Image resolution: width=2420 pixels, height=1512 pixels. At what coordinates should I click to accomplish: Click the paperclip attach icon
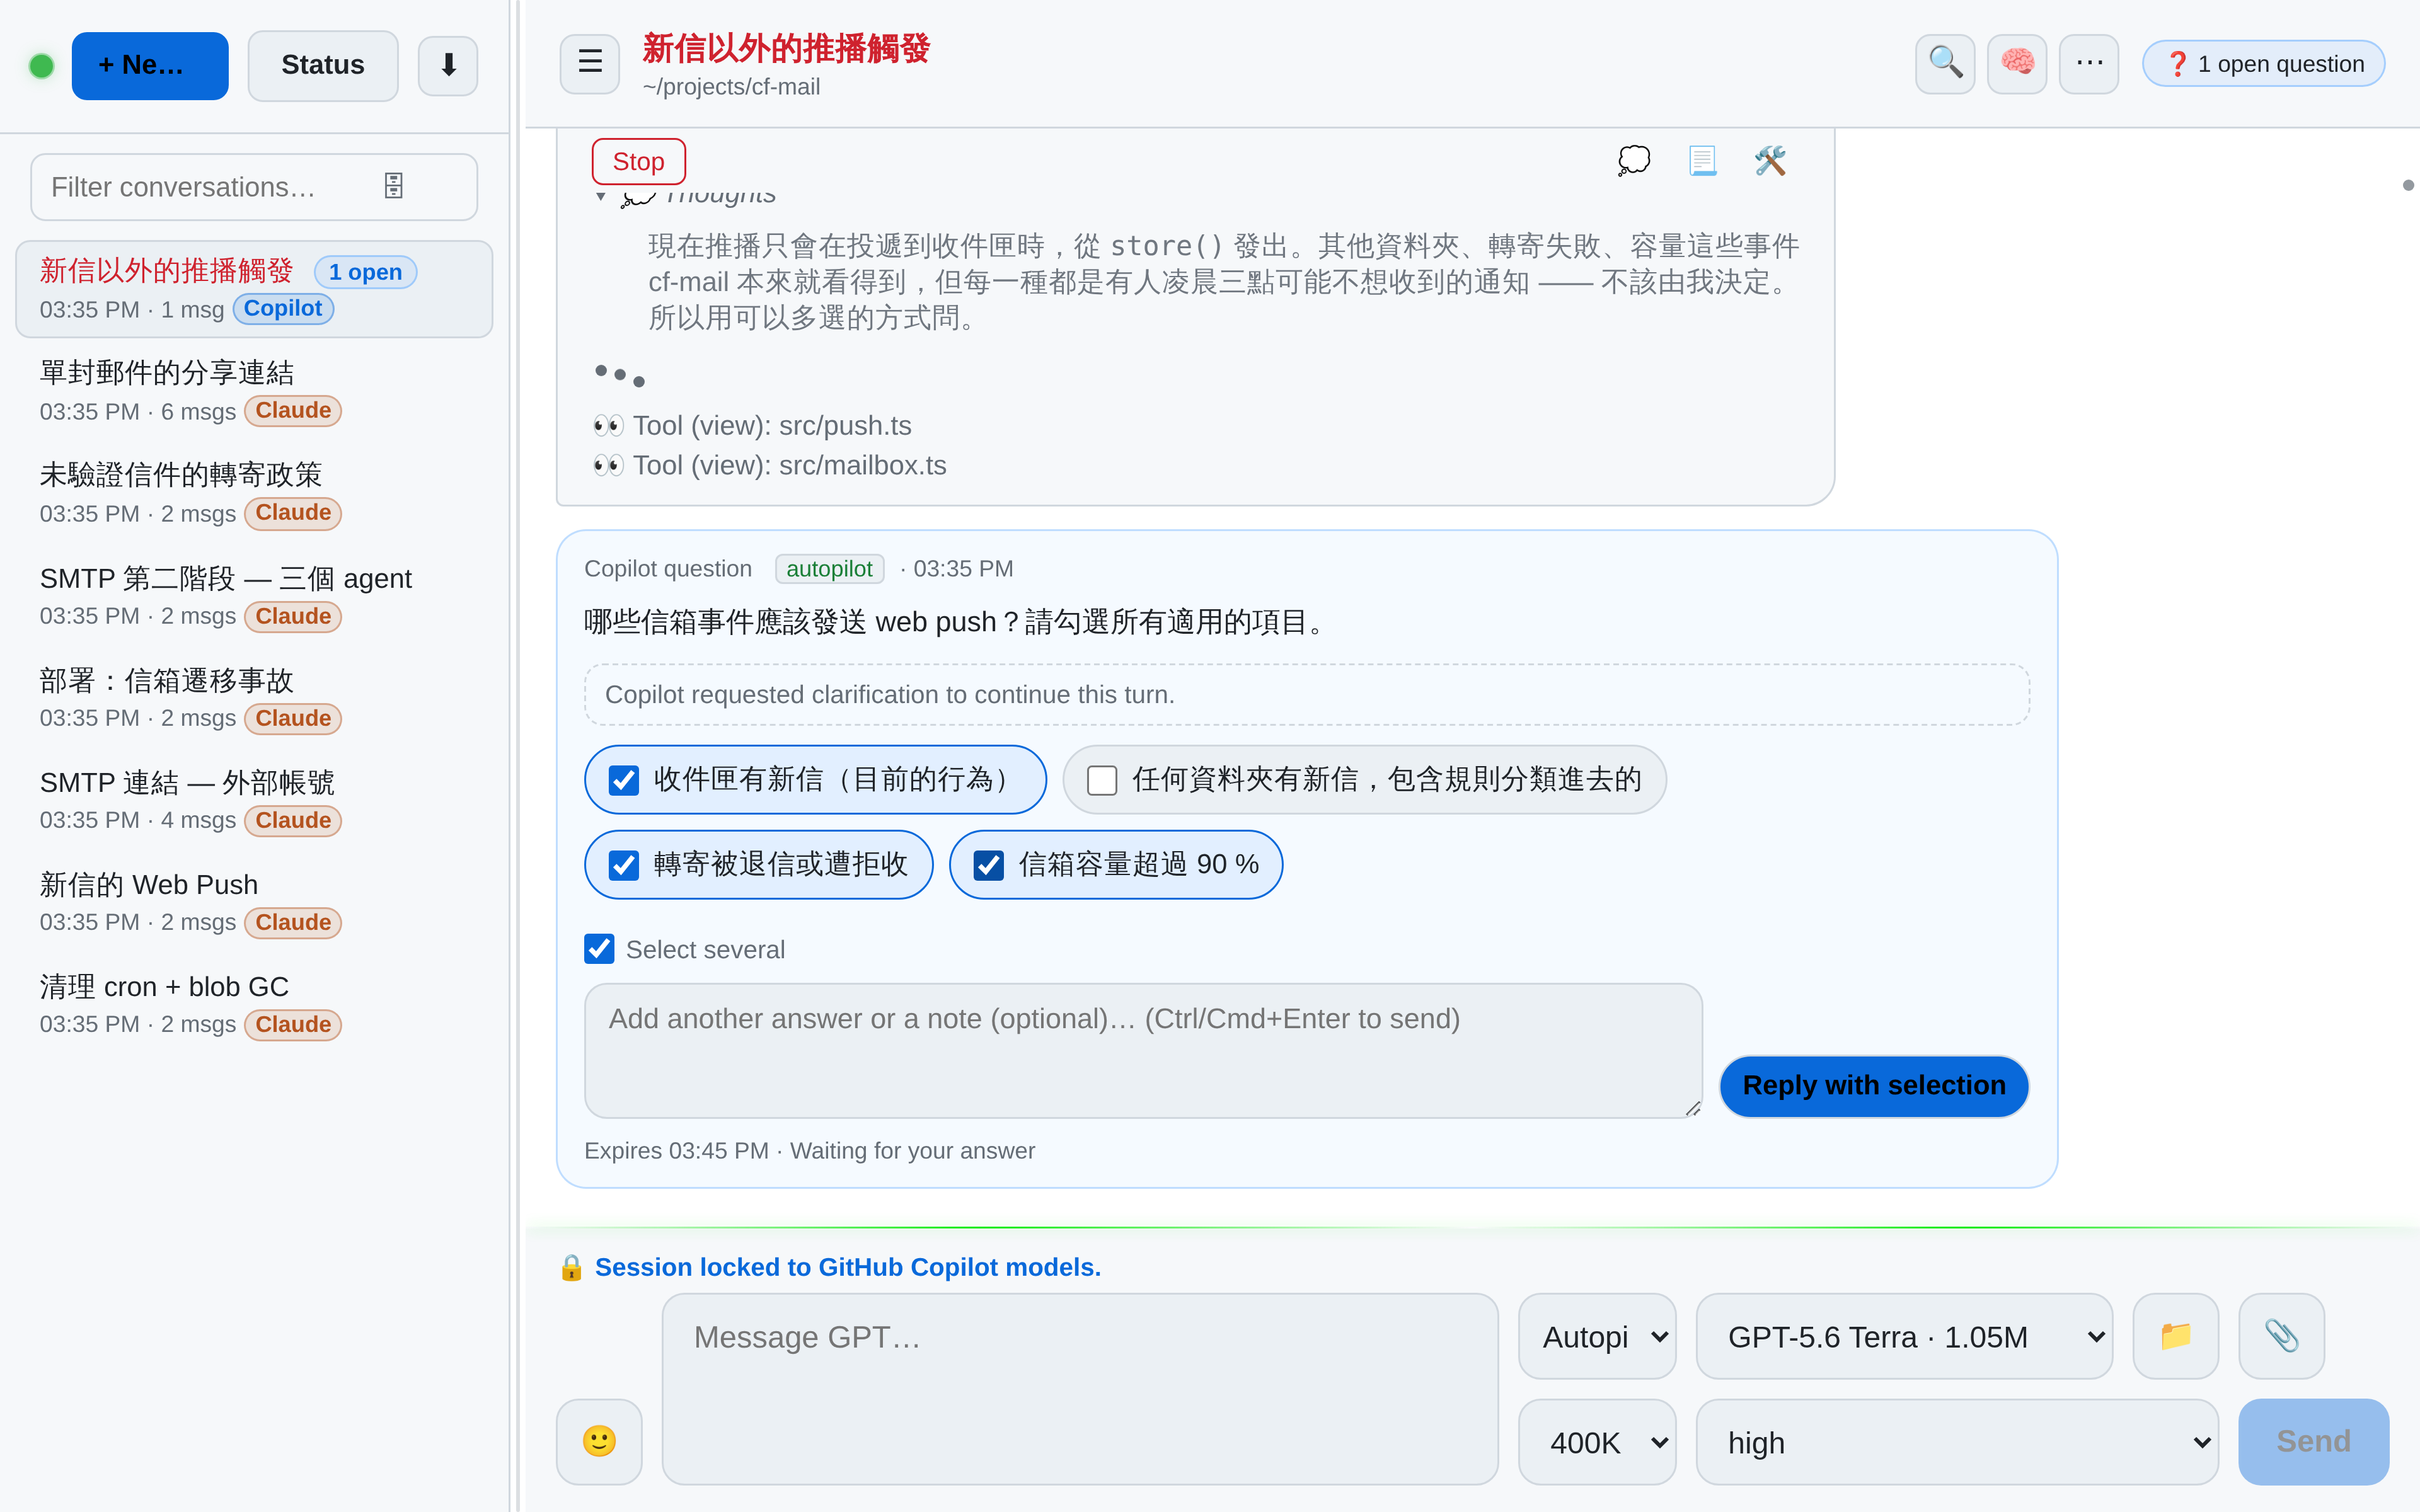click(x=2281, y=1336)
